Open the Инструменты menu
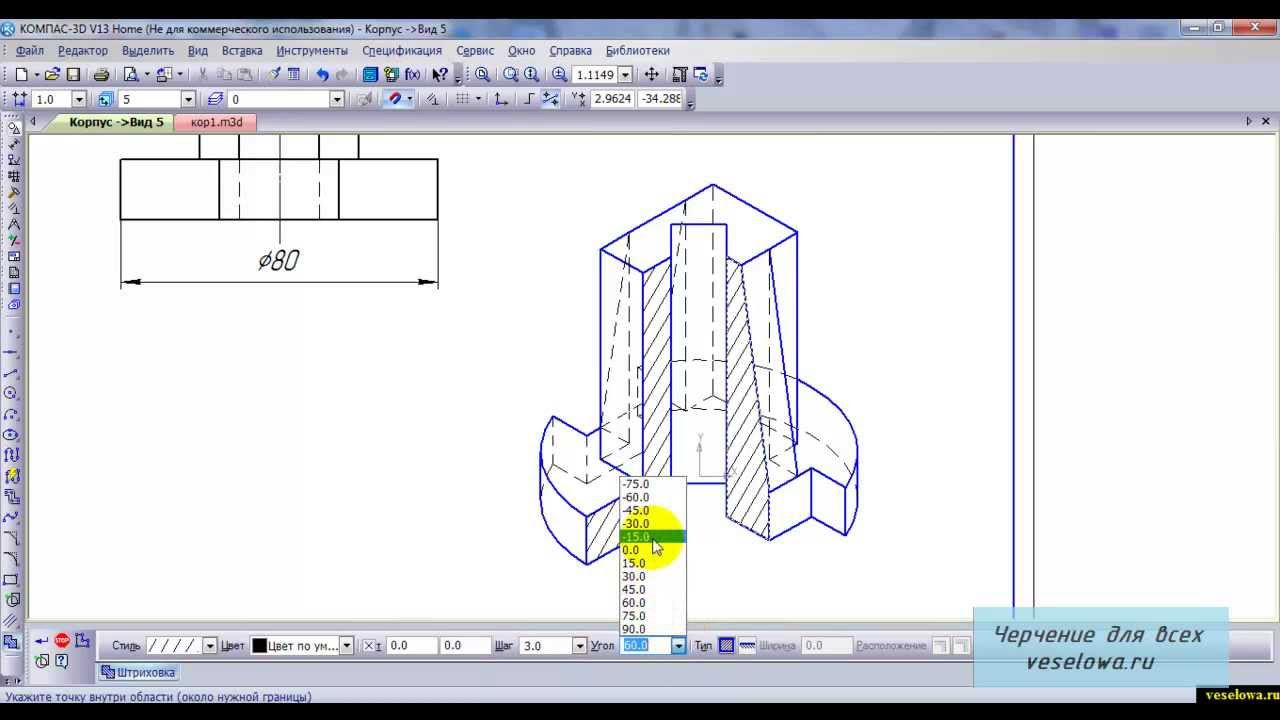 point(312,50)
